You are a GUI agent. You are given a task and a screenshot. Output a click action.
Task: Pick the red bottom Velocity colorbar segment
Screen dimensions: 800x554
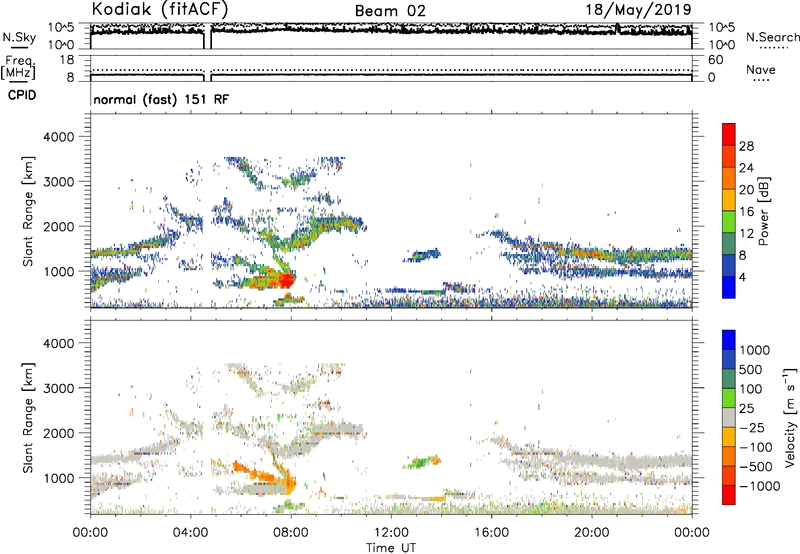click(x=729, y=495)
